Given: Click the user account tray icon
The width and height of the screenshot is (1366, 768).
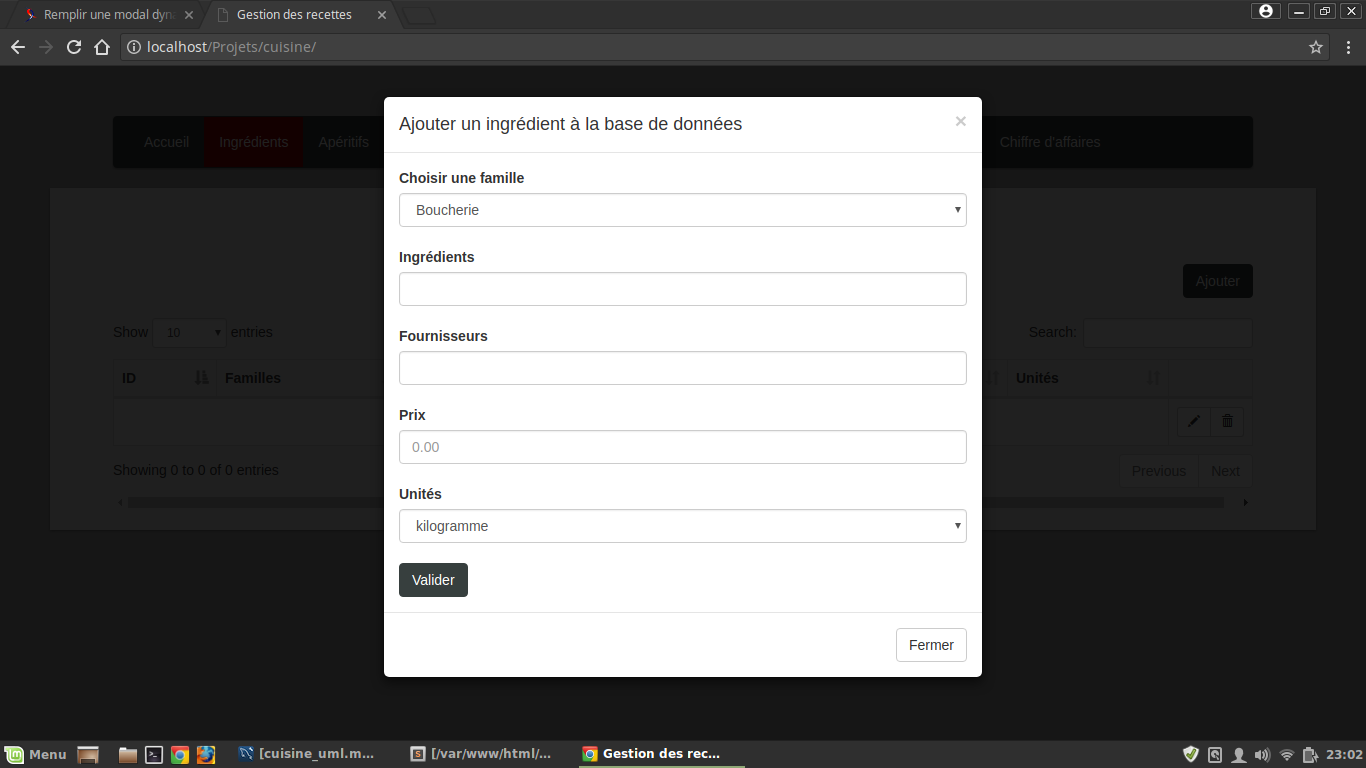Looking at the screenshot, I should click(1239, 755).
